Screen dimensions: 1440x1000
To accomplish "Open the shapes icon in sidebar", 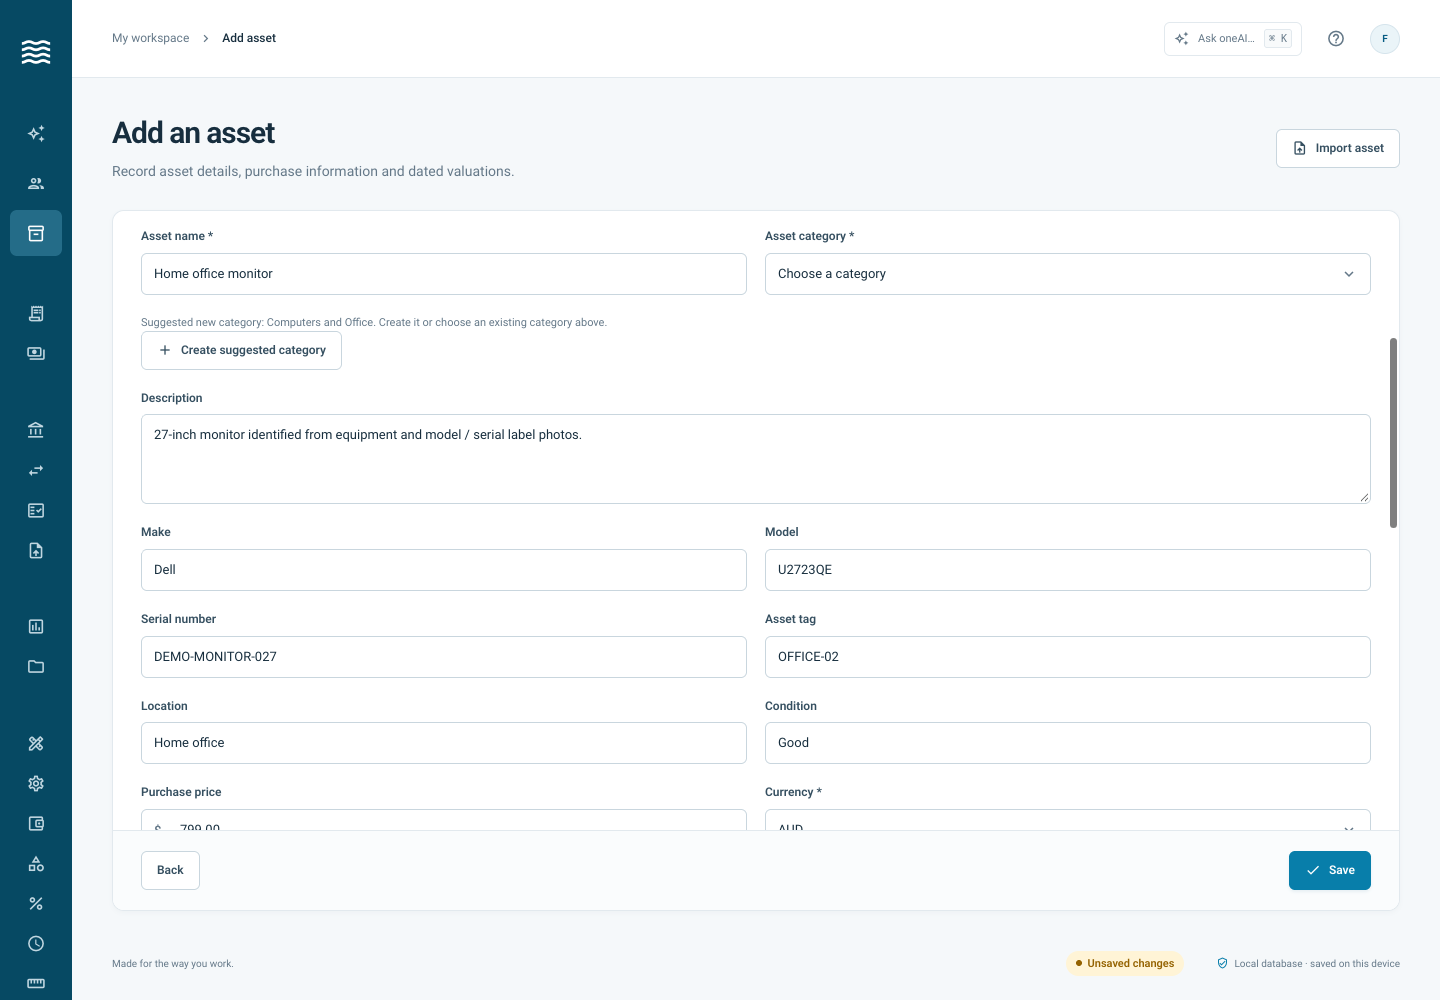I will coord(36,863).
